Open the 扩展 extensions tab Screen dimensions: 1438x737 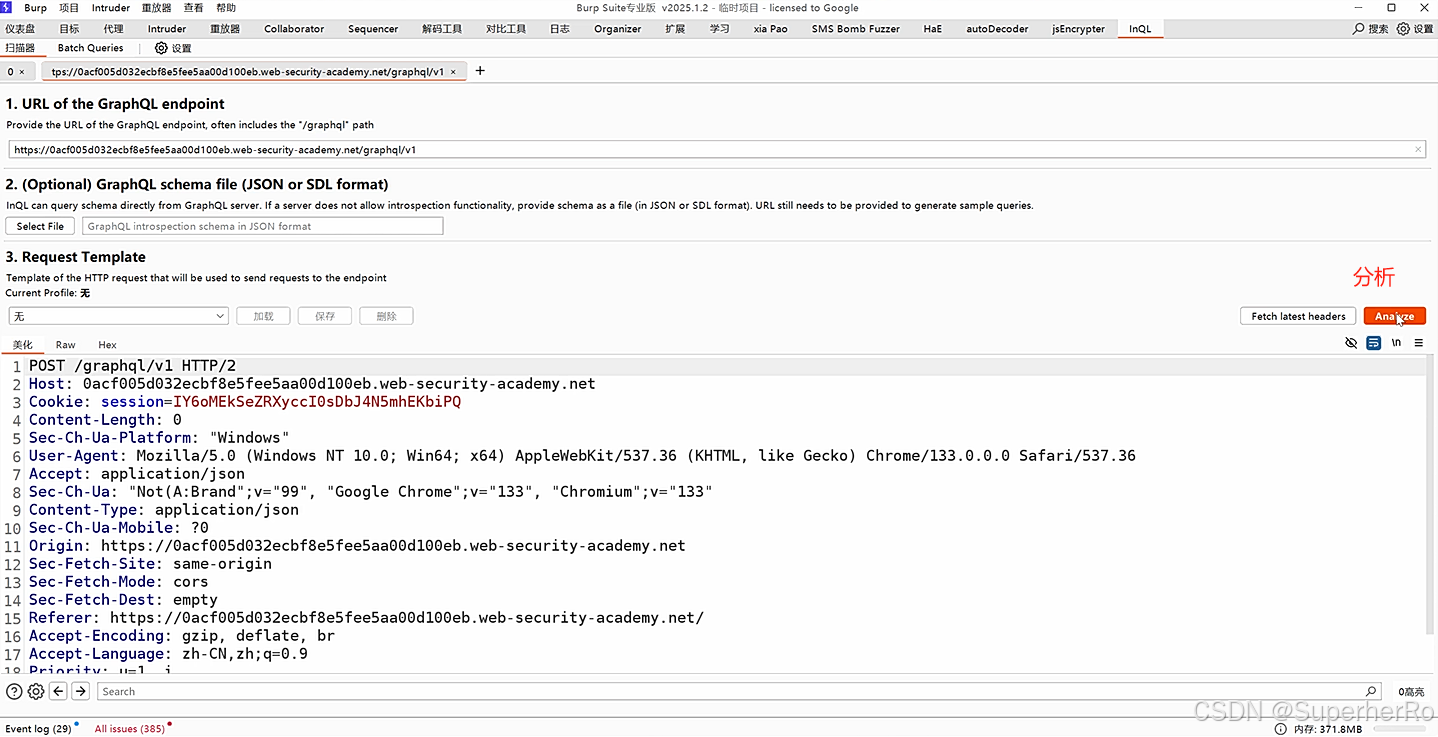click(675, 29)
